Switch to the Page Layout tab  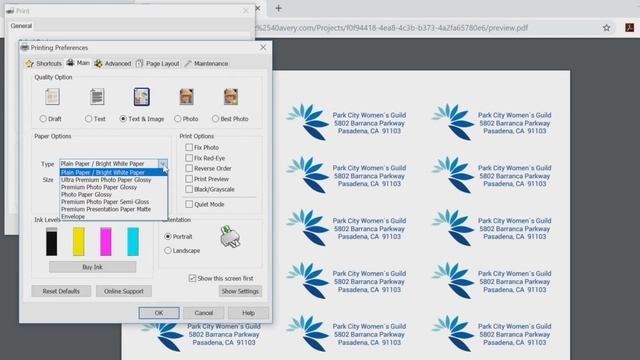pyautogui.click(x=157, y=63)
